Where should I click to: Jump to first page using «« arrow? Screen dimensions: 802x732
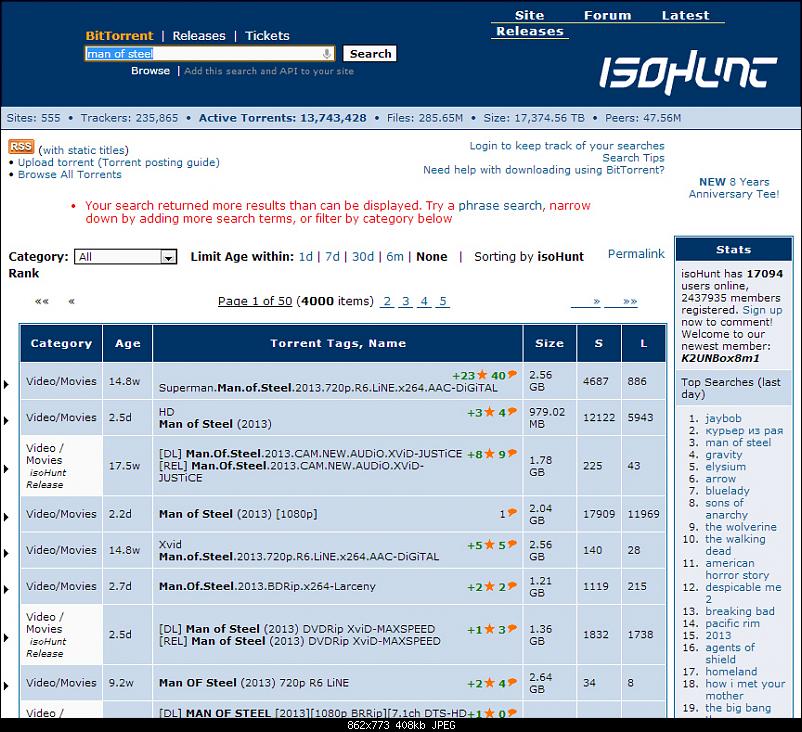[x=41, y=301]
